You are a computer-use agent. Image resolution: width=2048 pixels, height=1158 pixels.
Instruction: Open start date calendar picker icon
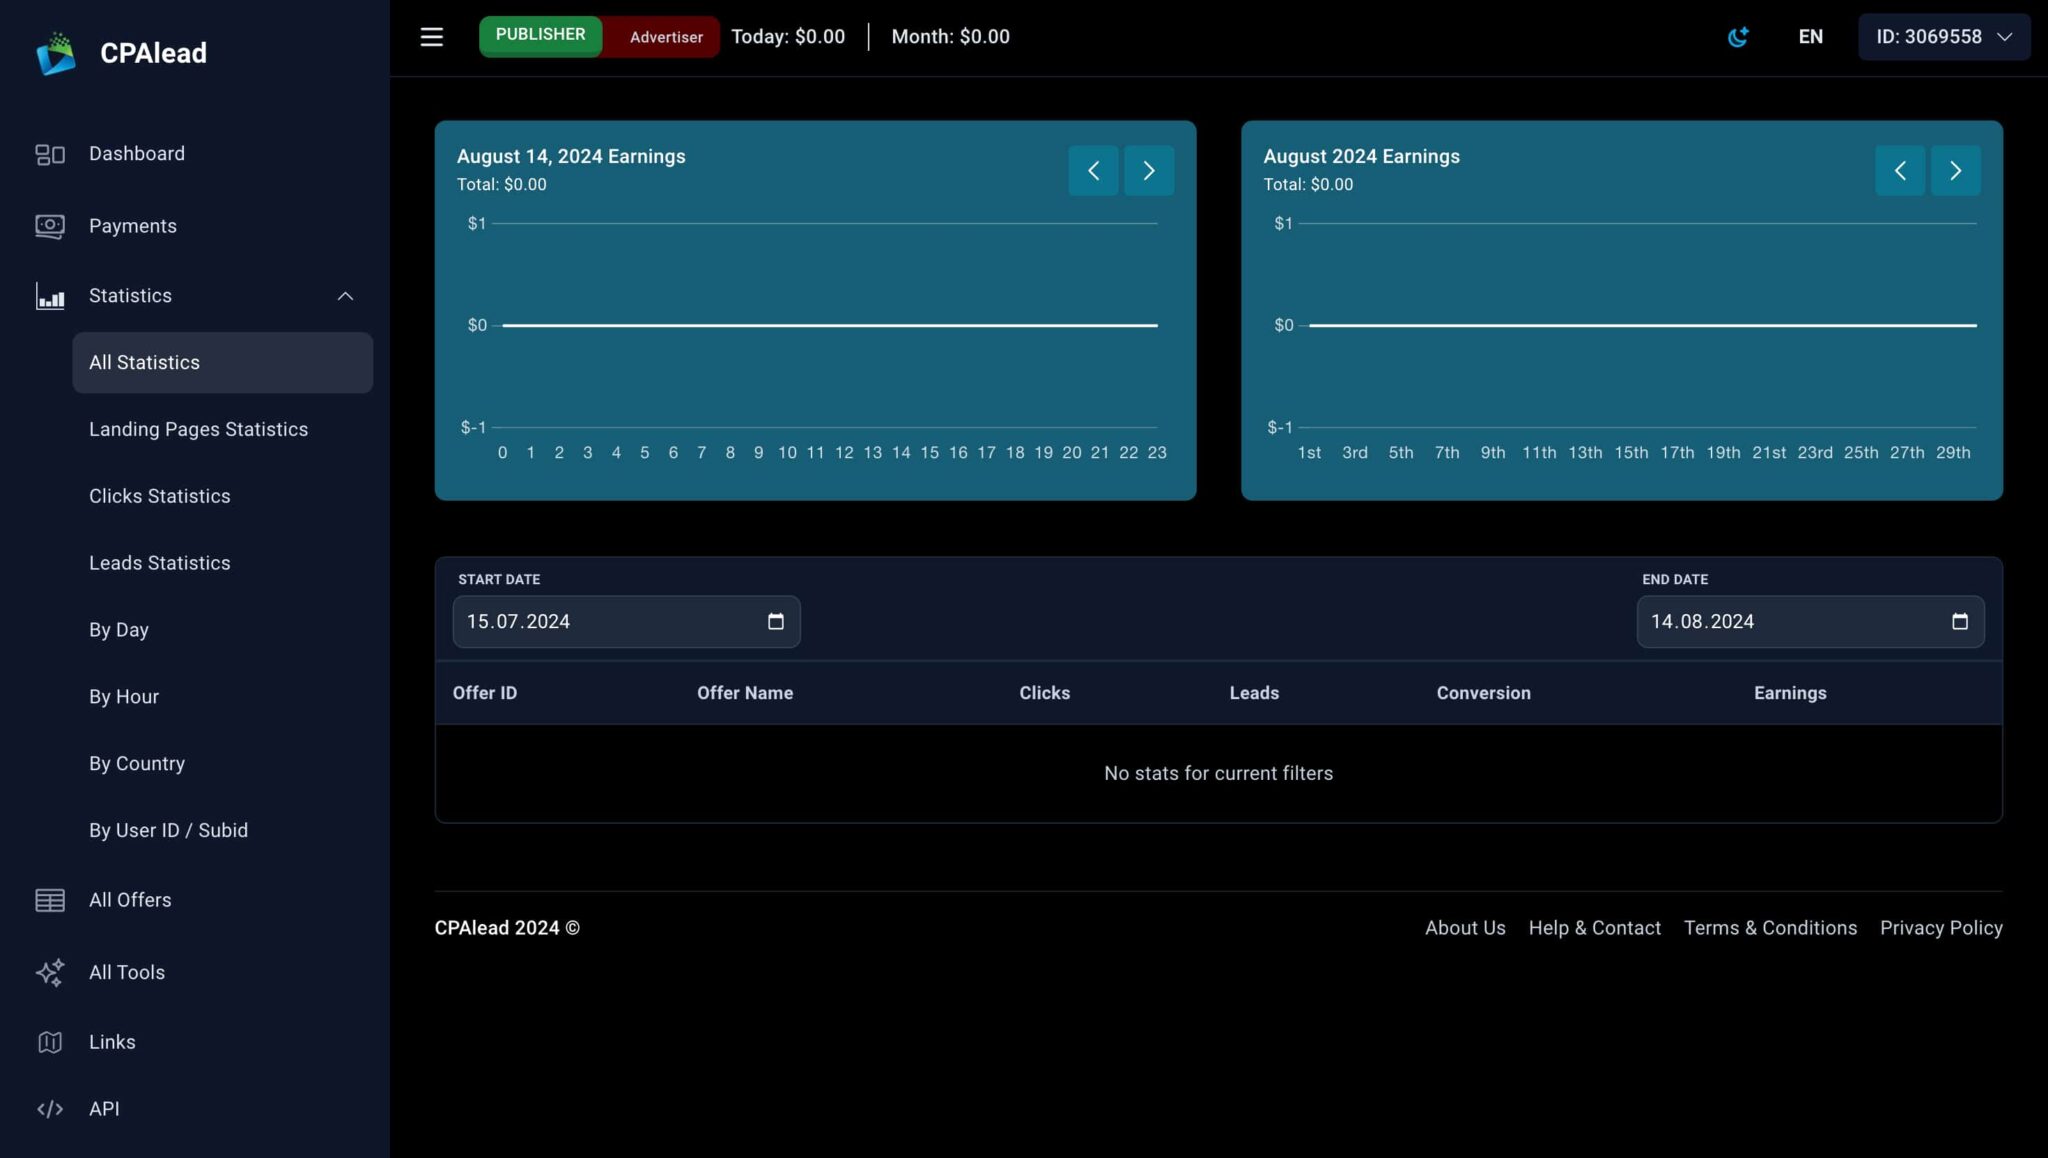(775, 622)
